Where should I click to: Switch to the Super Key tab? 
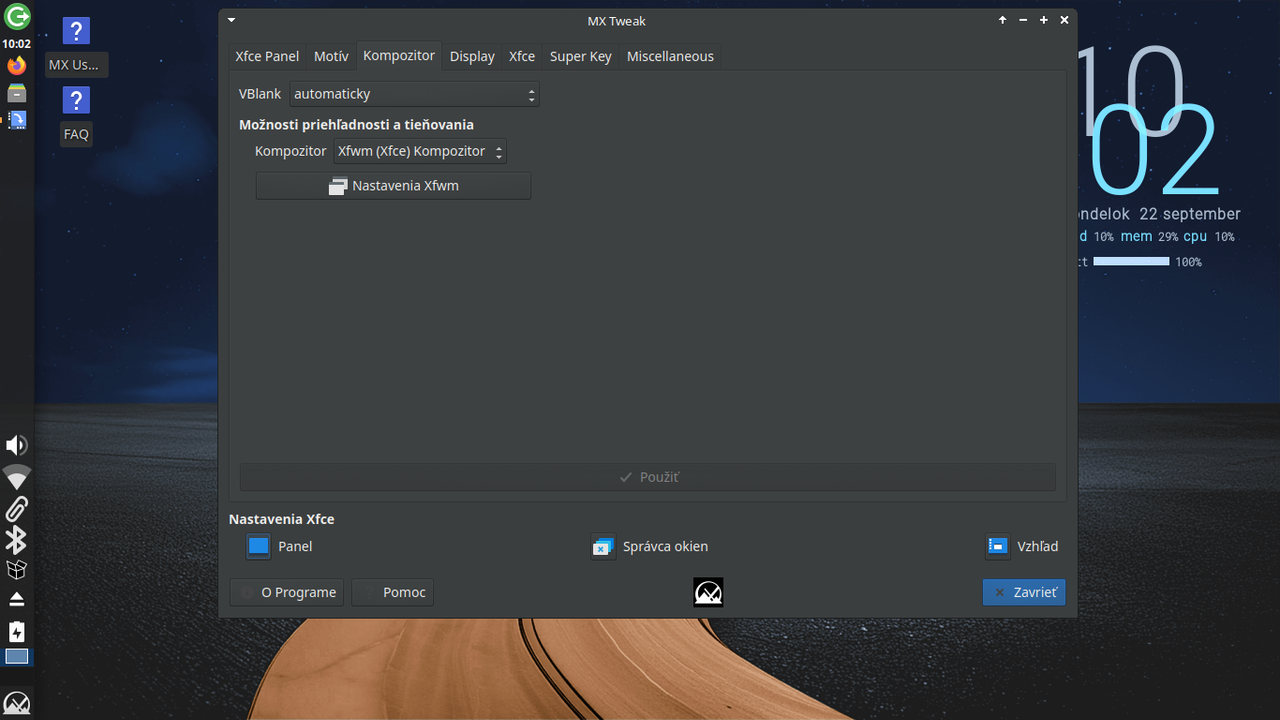pyautogui.click(x=580, y=56)
